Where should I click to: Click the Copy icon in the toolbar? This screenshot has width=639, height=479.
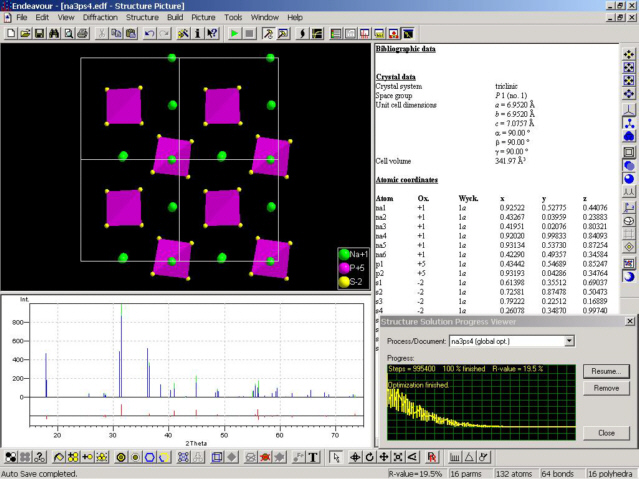pyautogui.click(x=116, y=33)
